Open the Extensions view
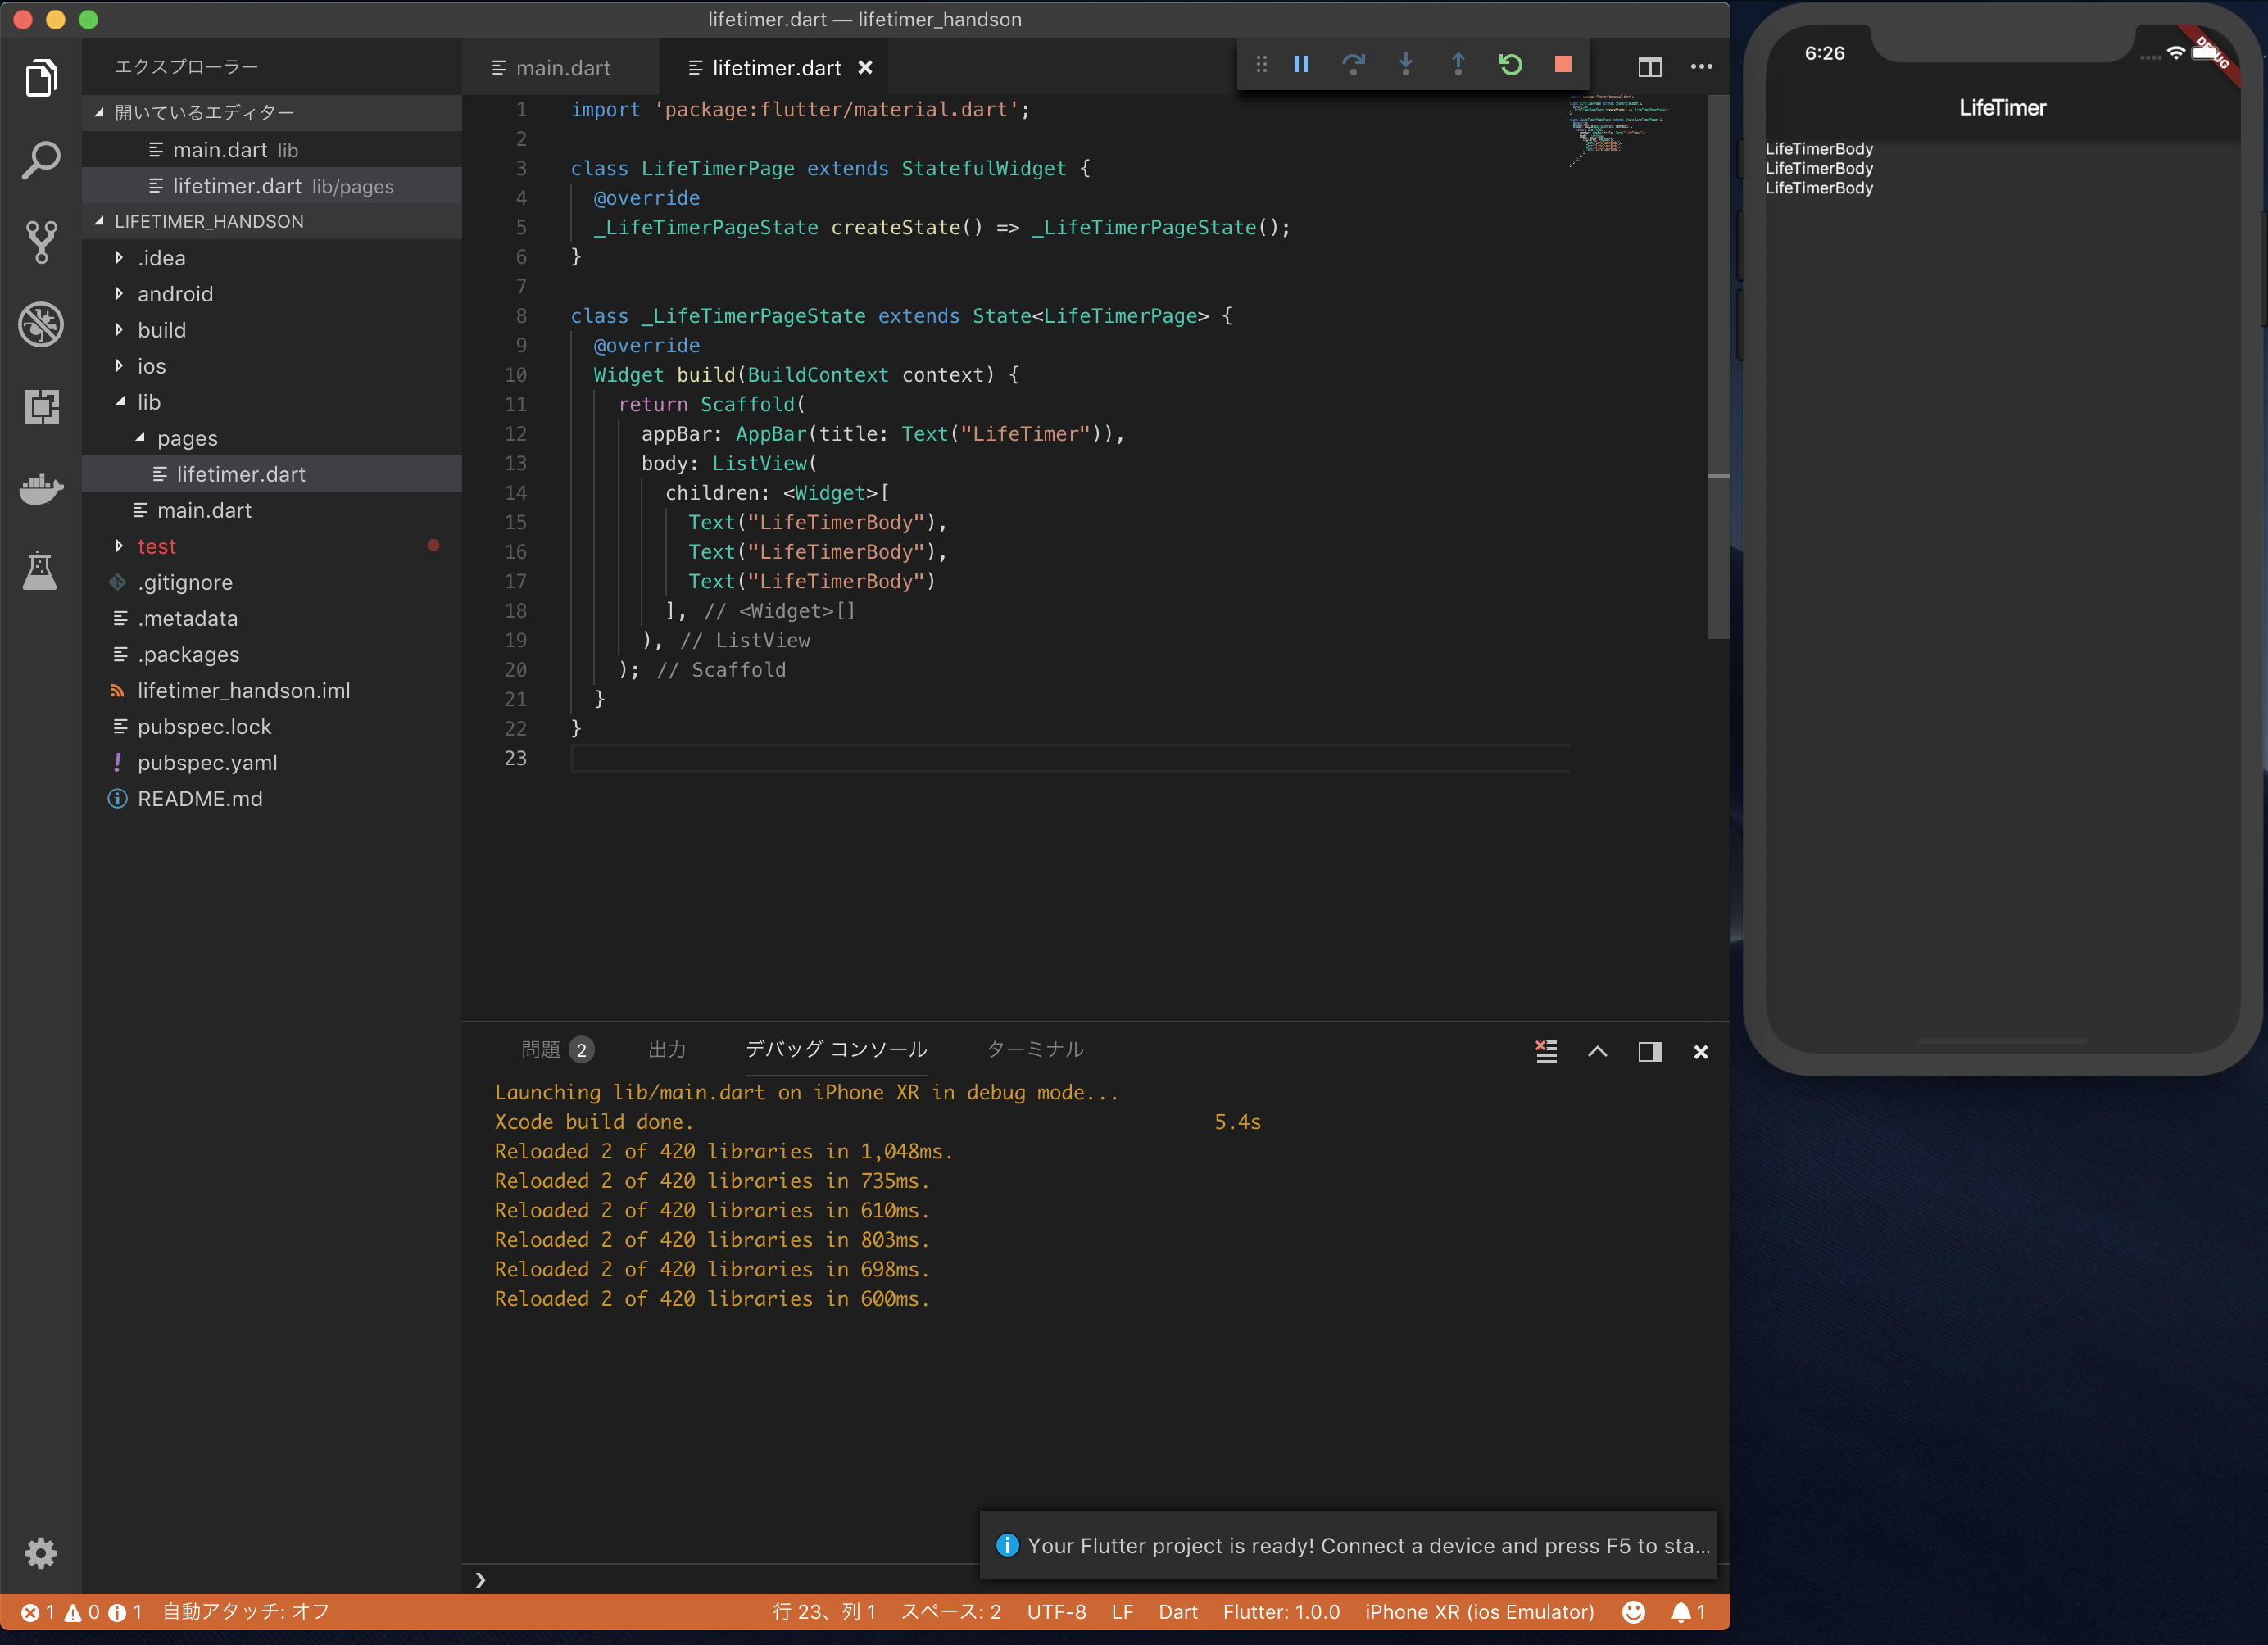This screenshot has height=1645, width=2268. pos(41,406)
